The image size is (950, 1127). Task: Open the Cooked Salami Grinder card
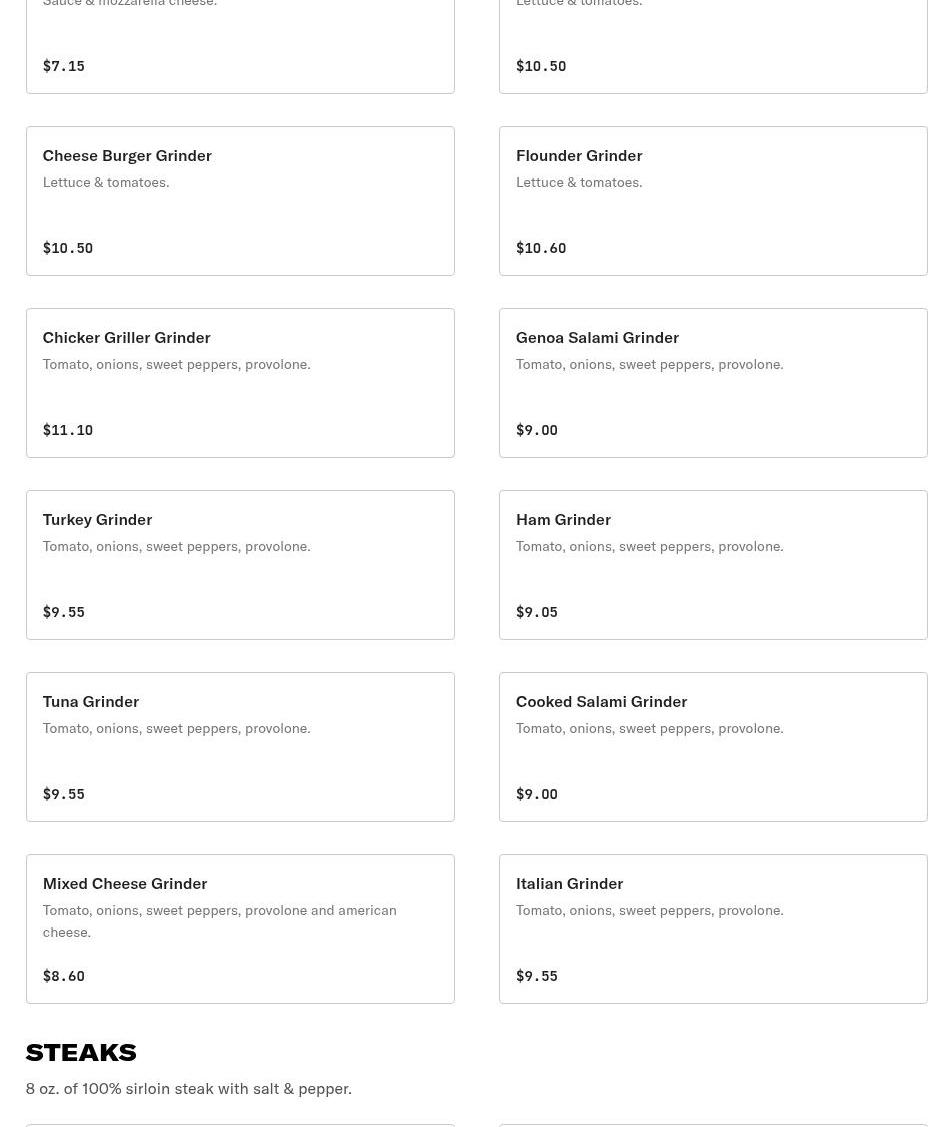tap(713, 747)
